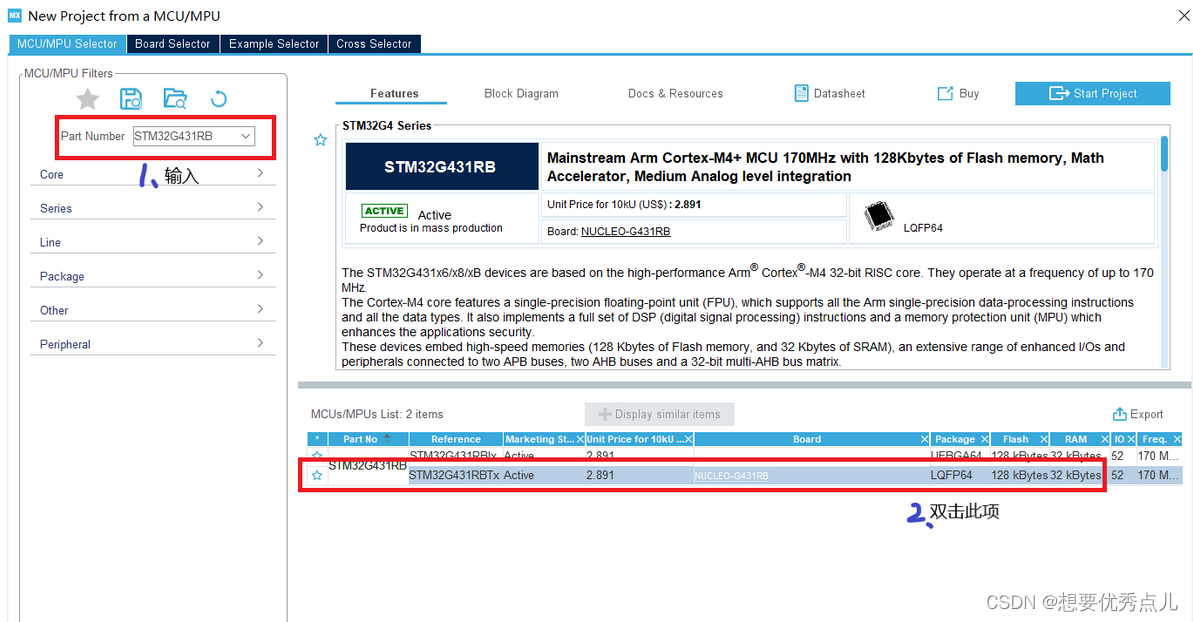Open the NUCLEO-G431RB board link in features
This screenshot has height=622, width=1193.
click(x=625, y=231)
